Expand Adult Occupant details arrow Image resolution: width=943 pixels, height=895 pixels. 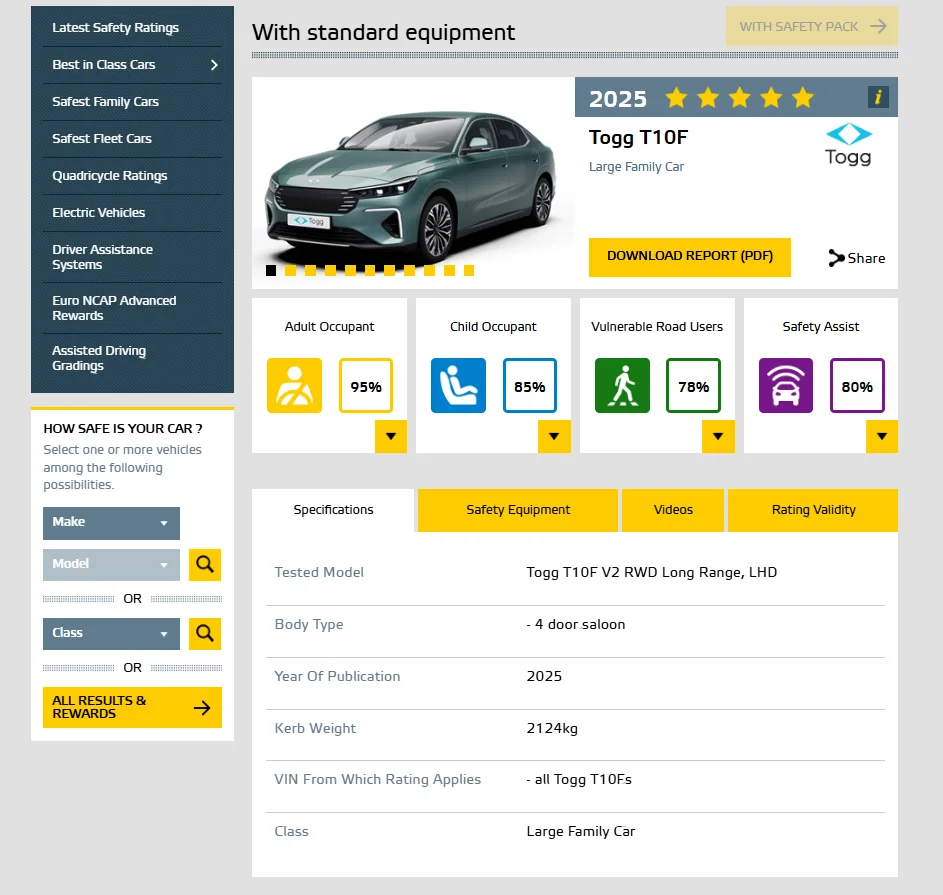[391, 437]
